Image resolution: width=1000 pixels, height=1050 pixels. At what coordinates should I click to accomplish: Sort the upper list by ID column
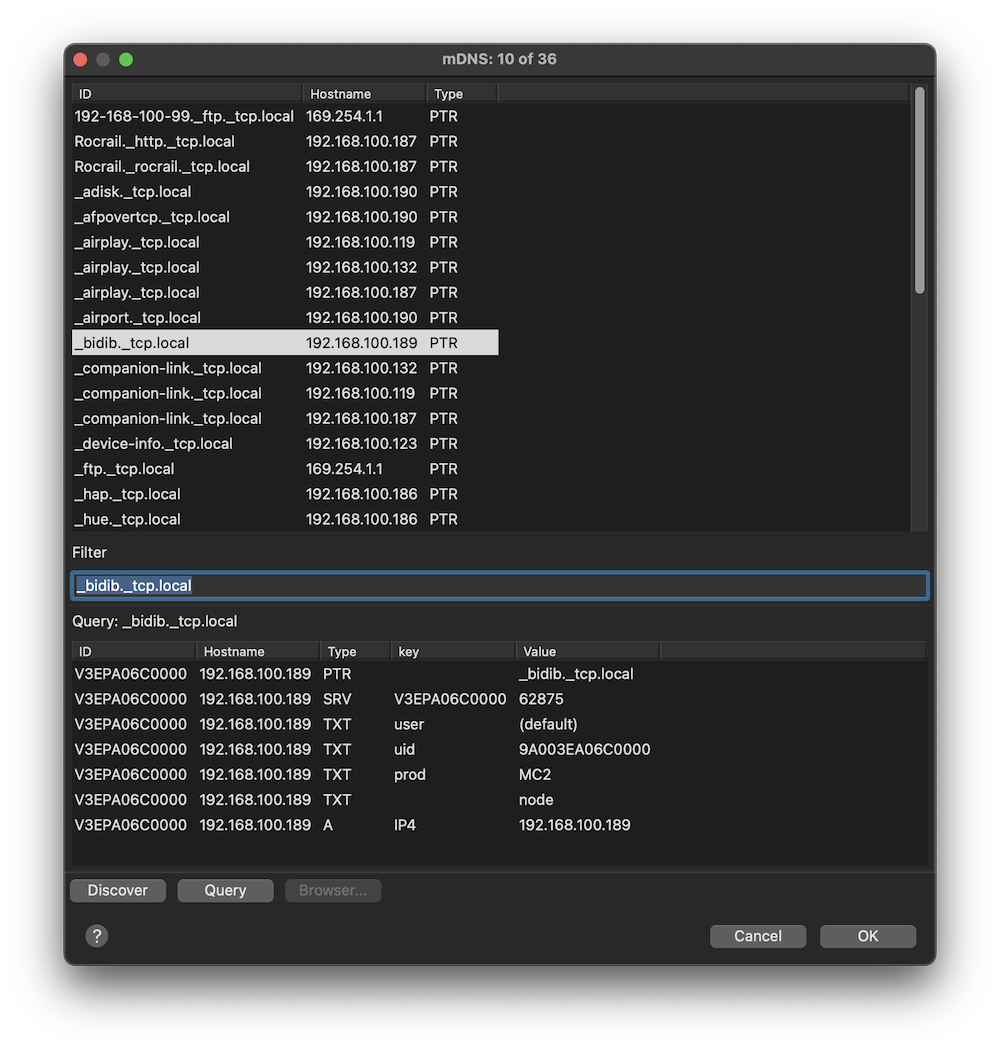click(187, 94)
